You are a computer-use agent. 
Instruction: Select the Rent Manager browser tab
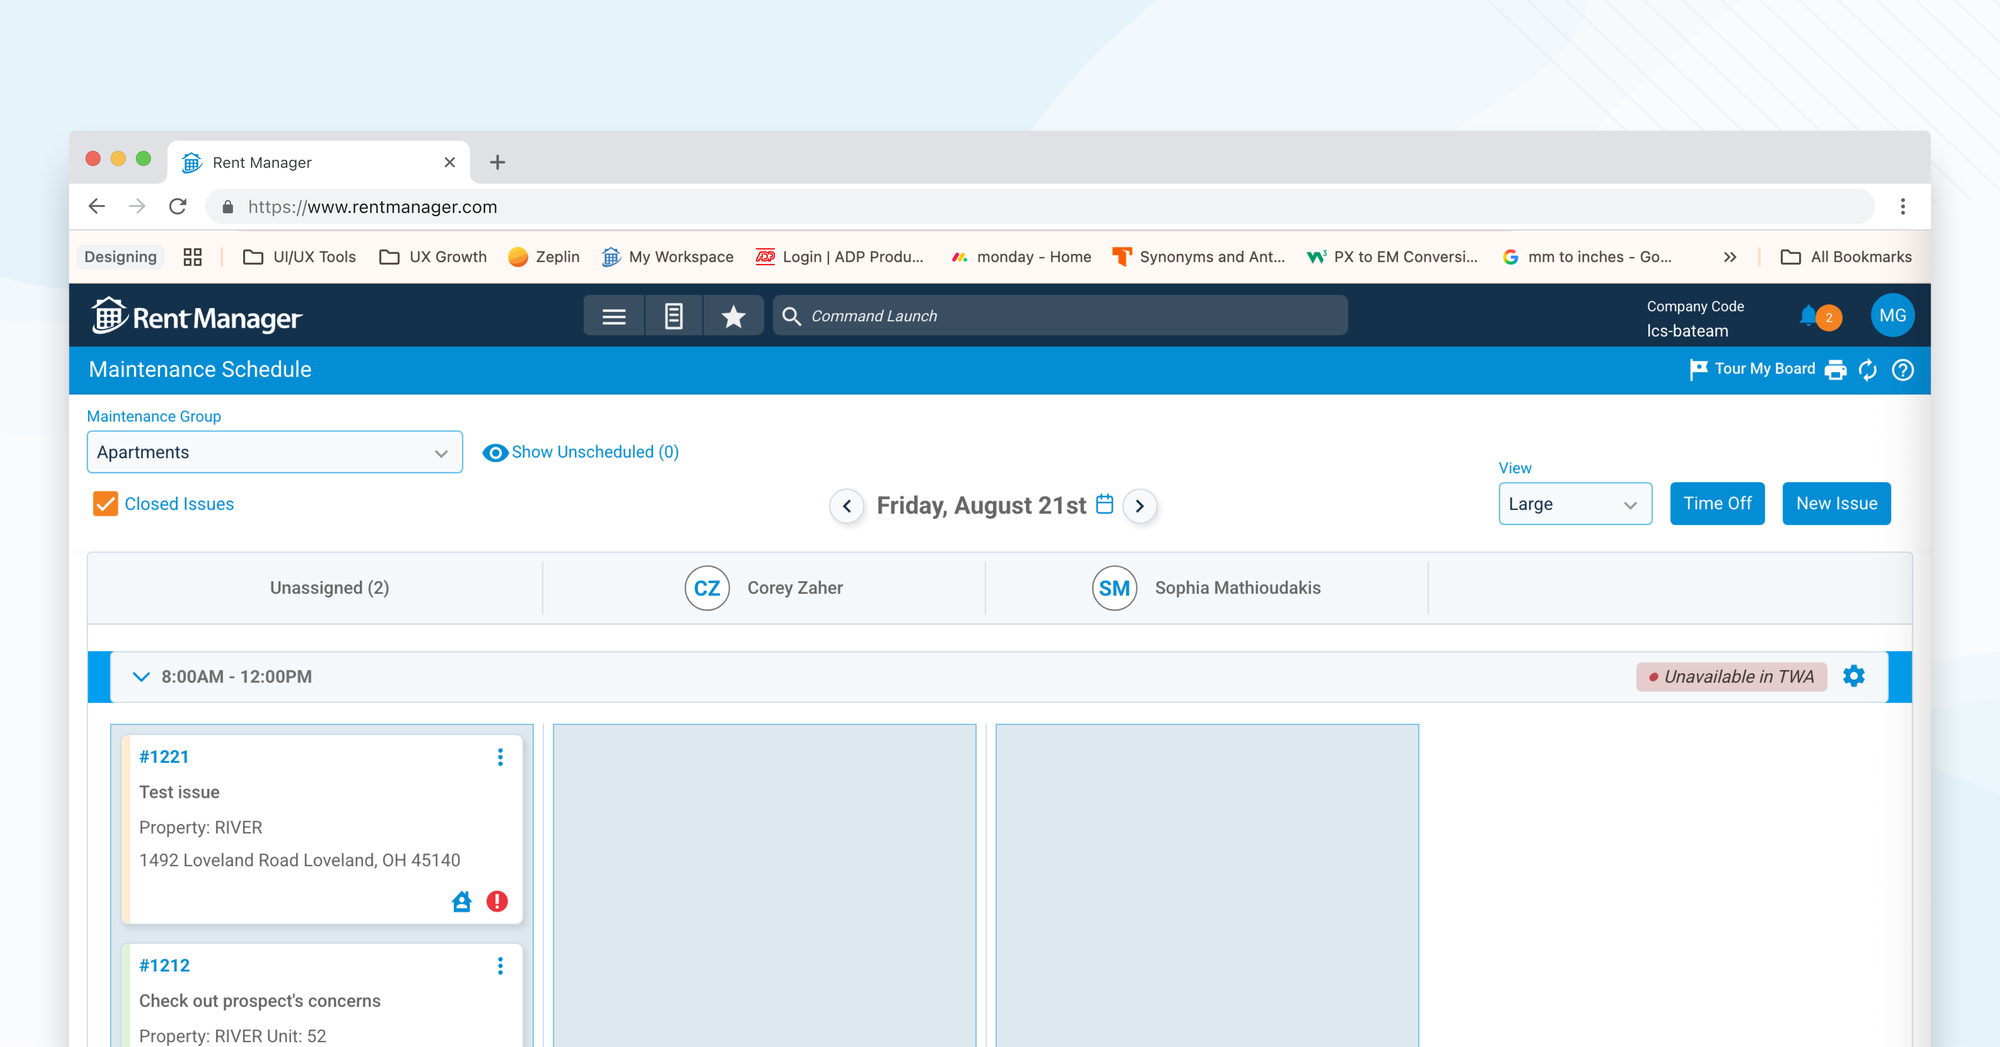pyautogui.click(x=318, y=162)
